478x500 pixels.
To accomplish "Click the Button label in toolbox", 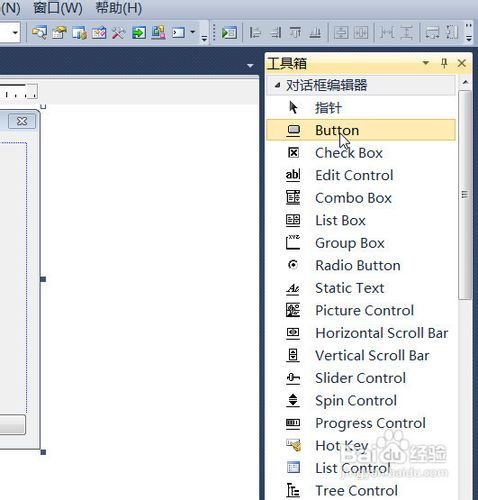I will [337, 130].
